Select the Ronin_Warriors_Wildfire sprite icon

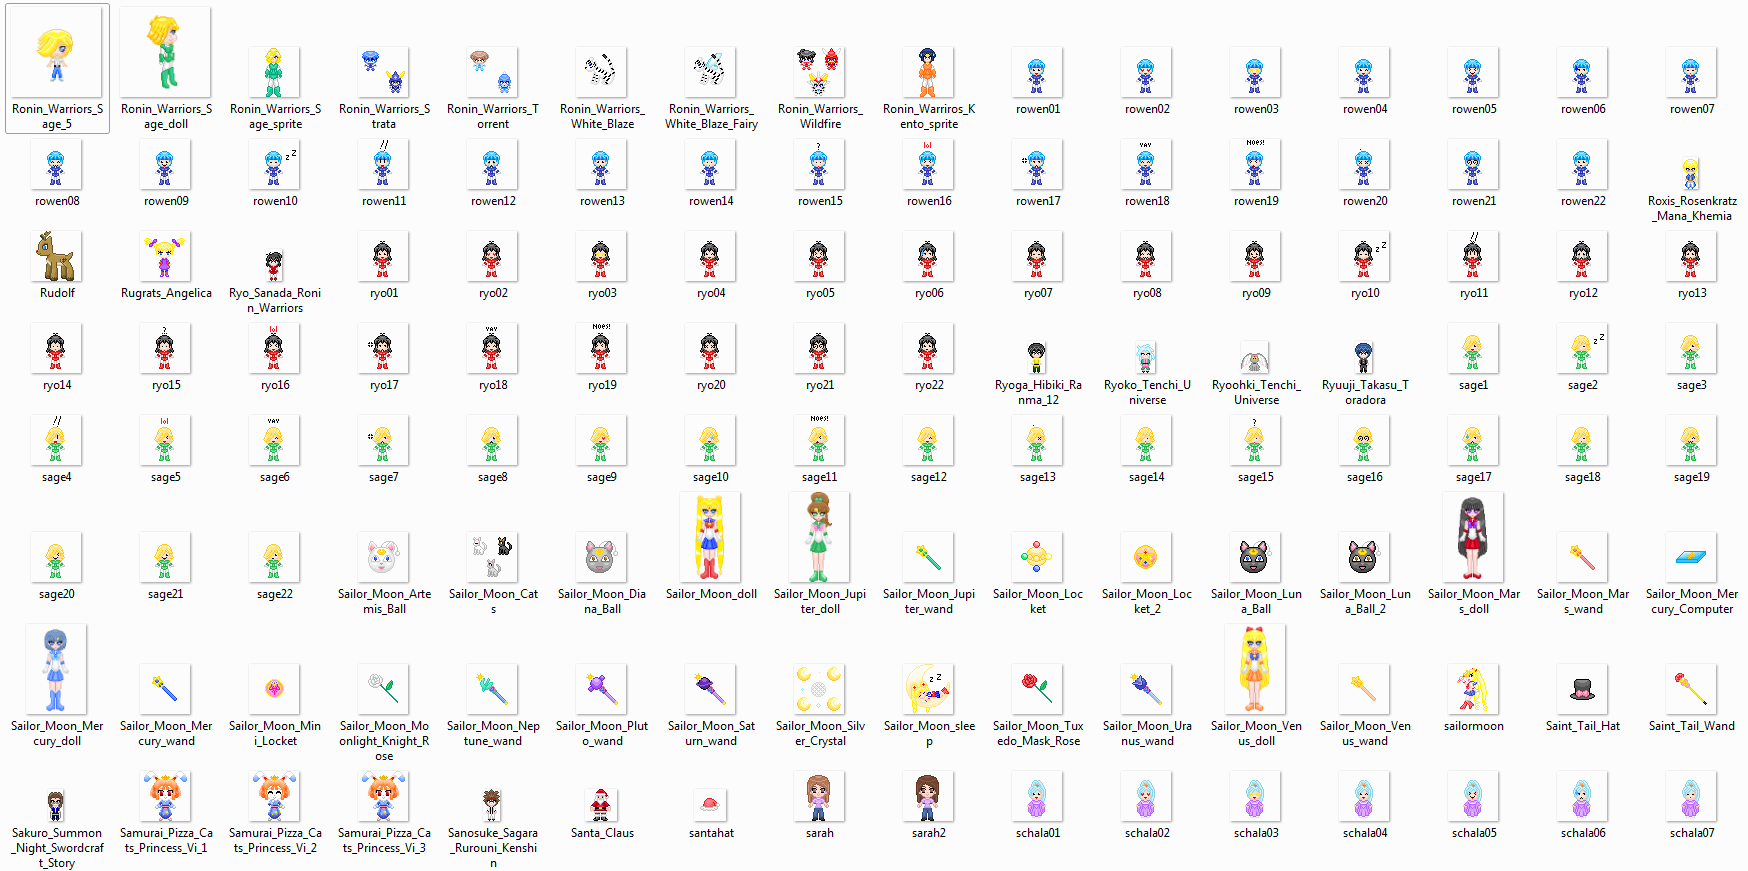(819, 72)
